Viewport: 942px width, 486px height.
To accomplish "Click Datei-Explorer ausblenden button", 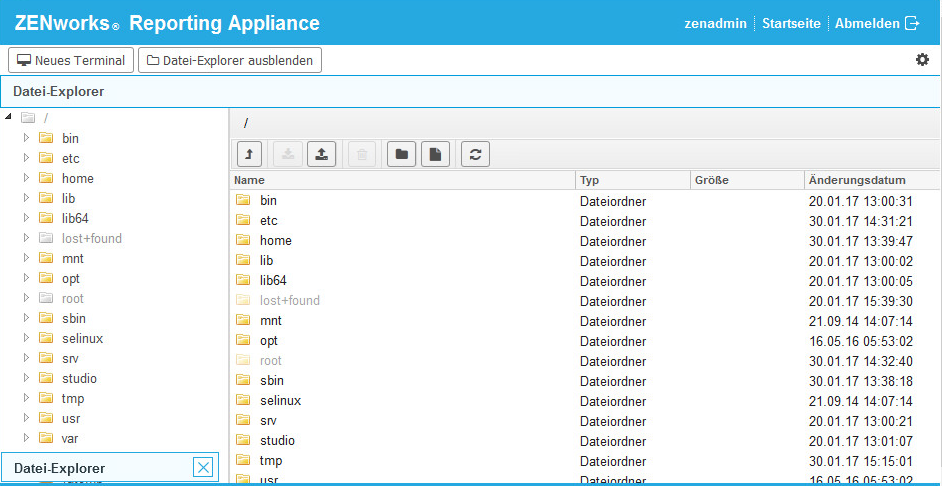I will 230,60.
